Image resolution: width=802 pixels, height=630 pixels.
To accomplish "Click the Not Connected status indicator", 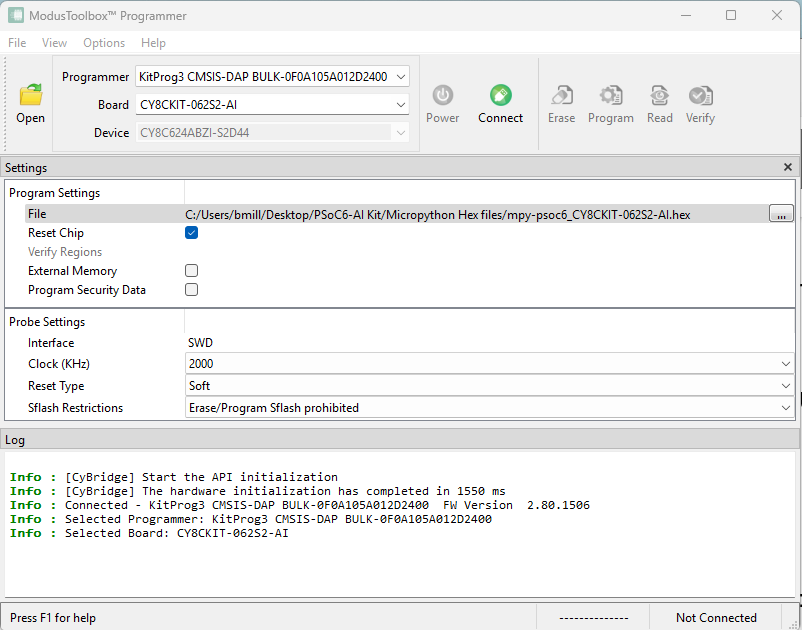I will click(716, 618).
